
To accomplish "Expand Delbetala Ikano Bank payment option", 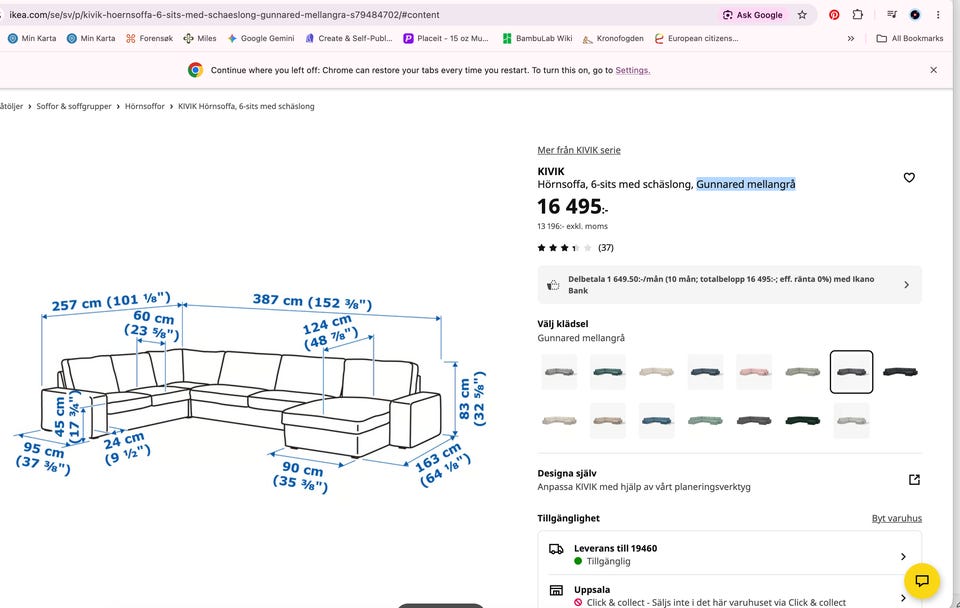I will click(x=729, y=285).
